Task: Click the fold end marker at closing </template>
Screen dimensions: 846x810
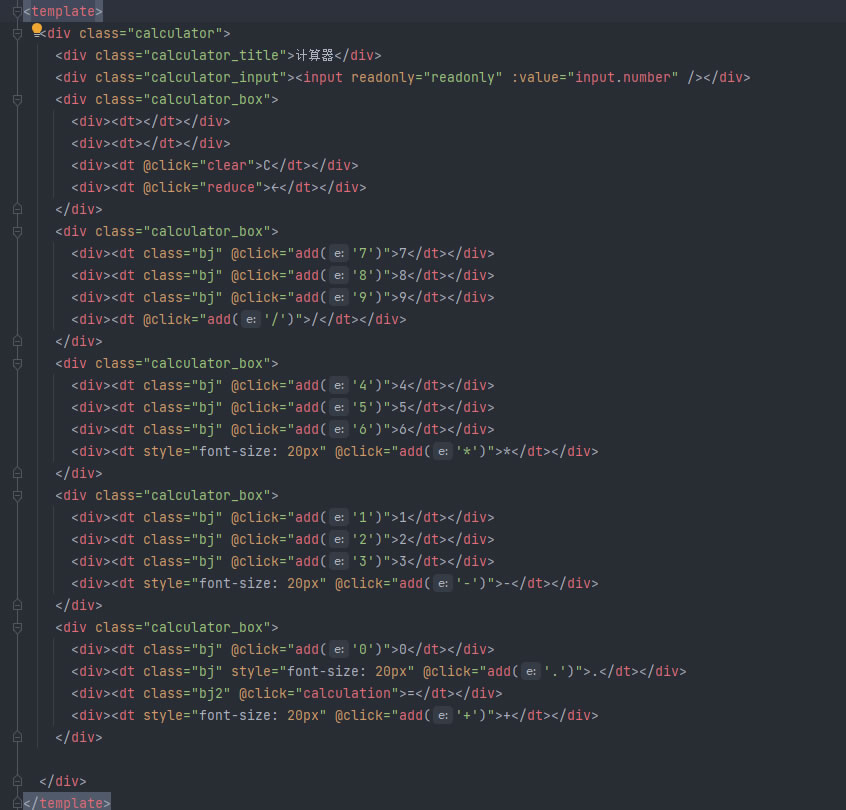Action: point(17,803)
